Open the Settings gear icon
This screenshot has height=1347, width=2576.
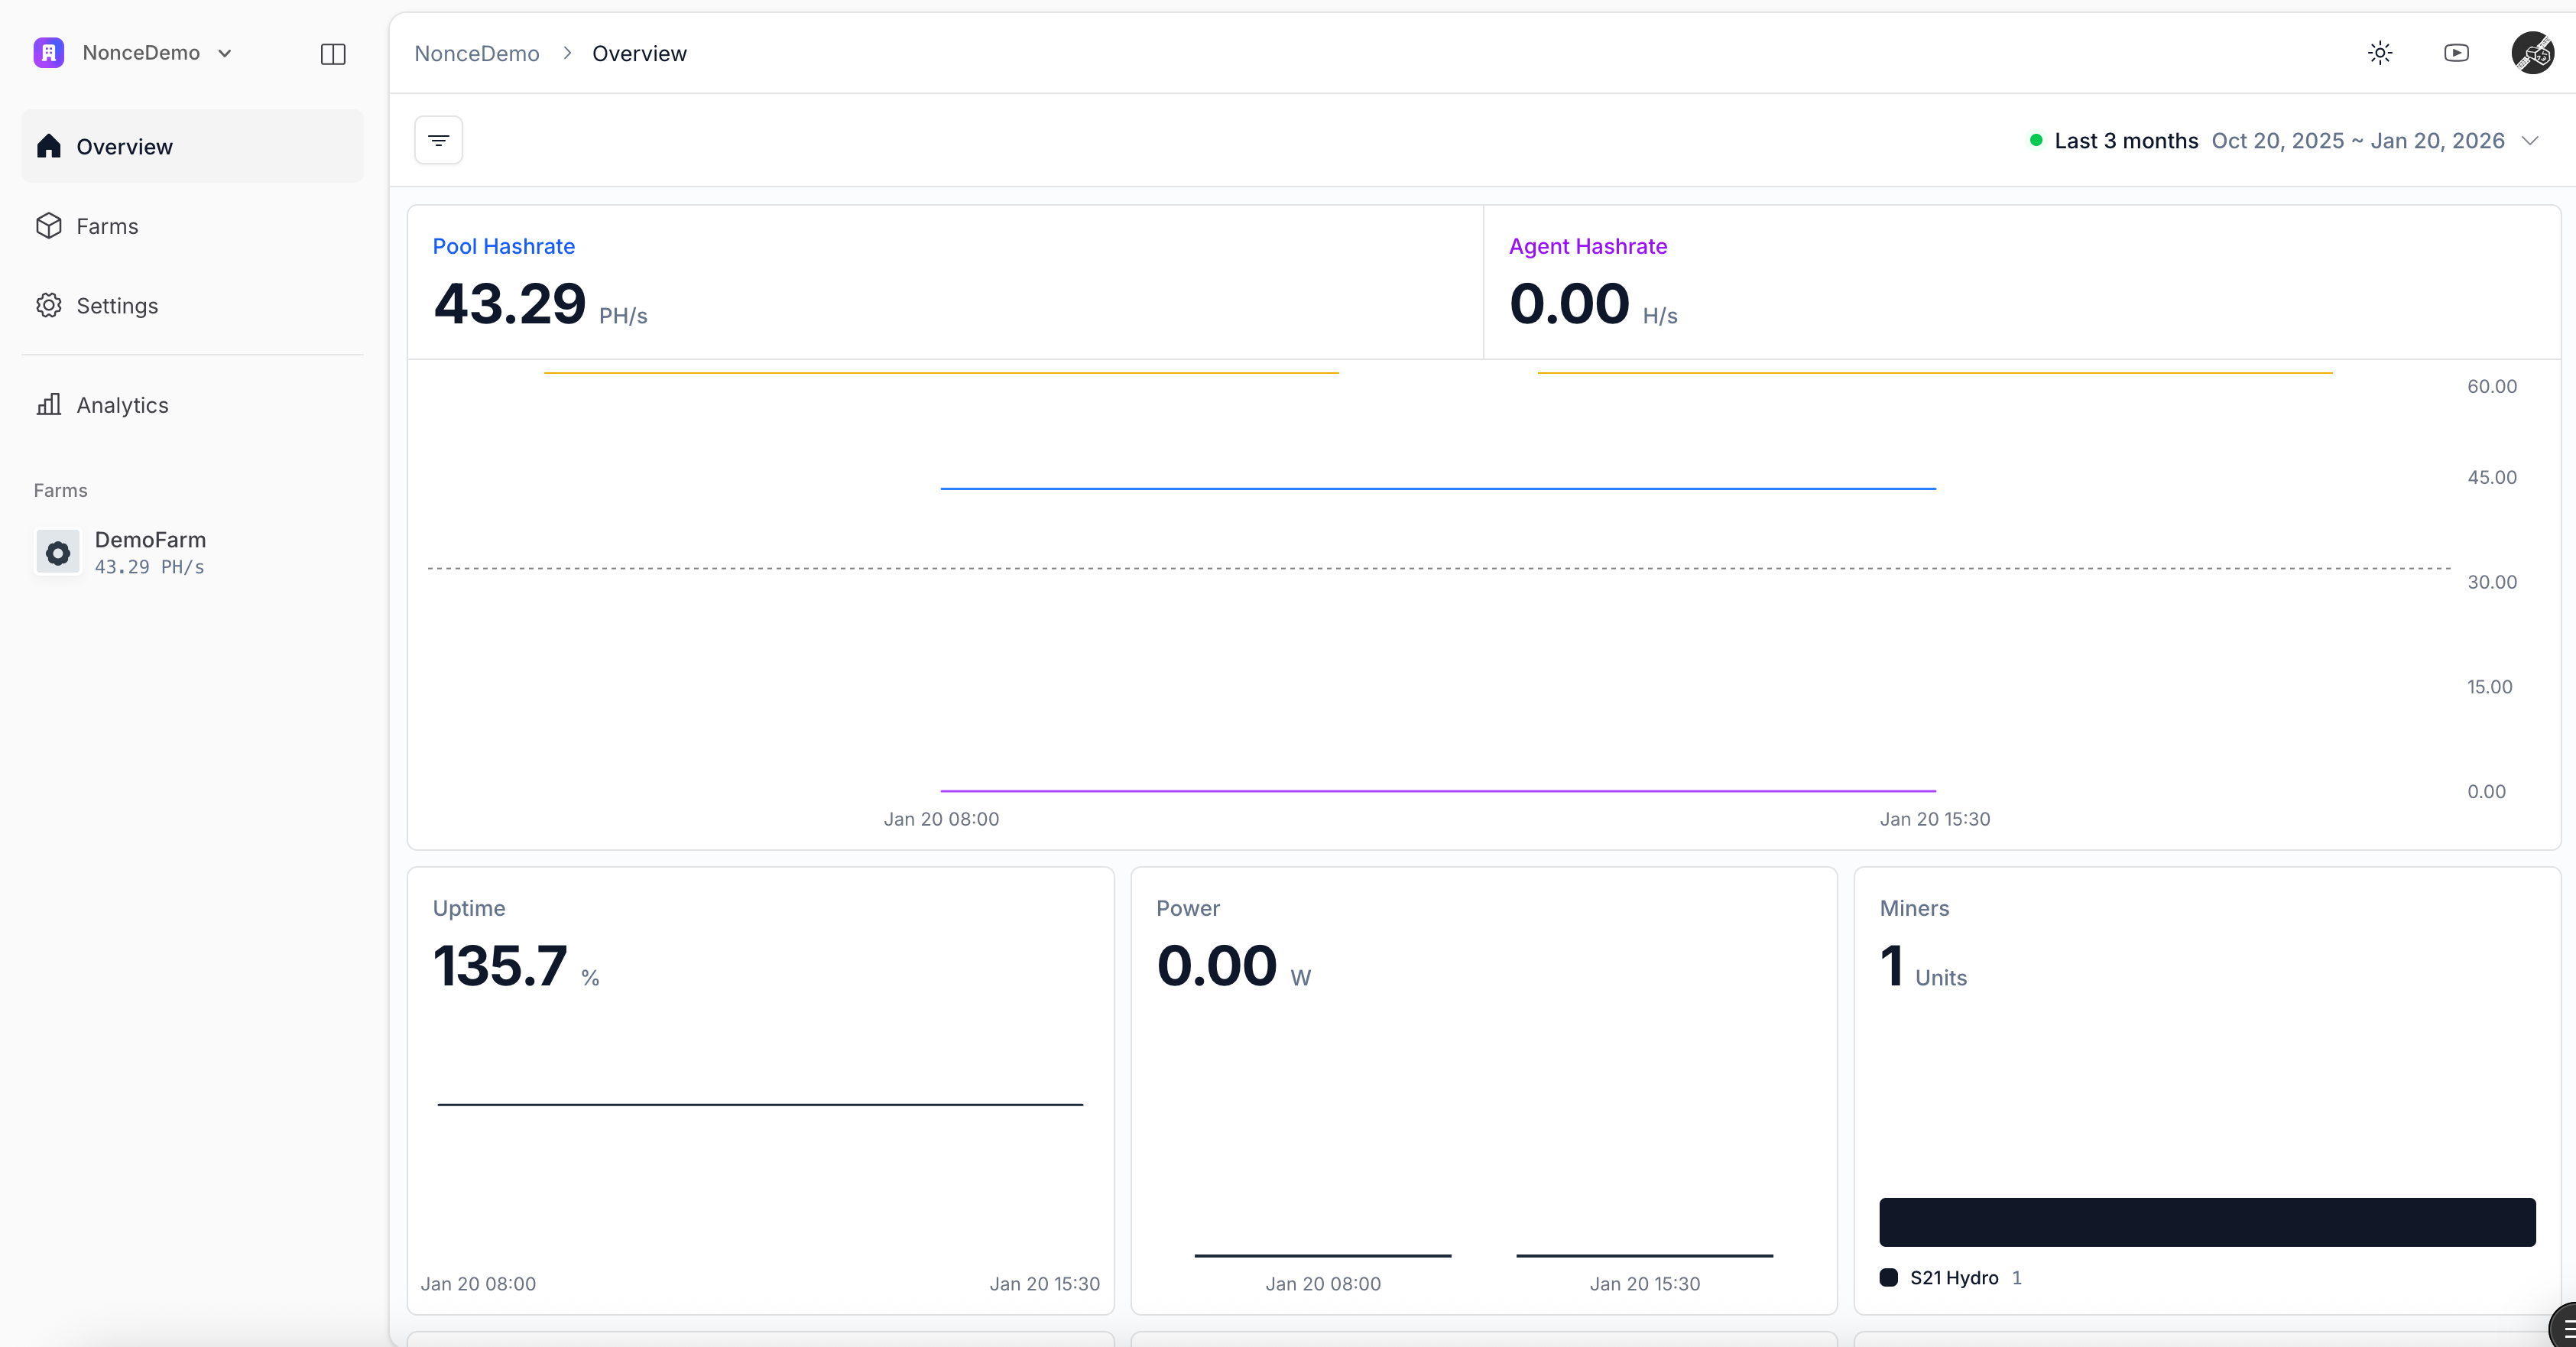tap(50, 305)
